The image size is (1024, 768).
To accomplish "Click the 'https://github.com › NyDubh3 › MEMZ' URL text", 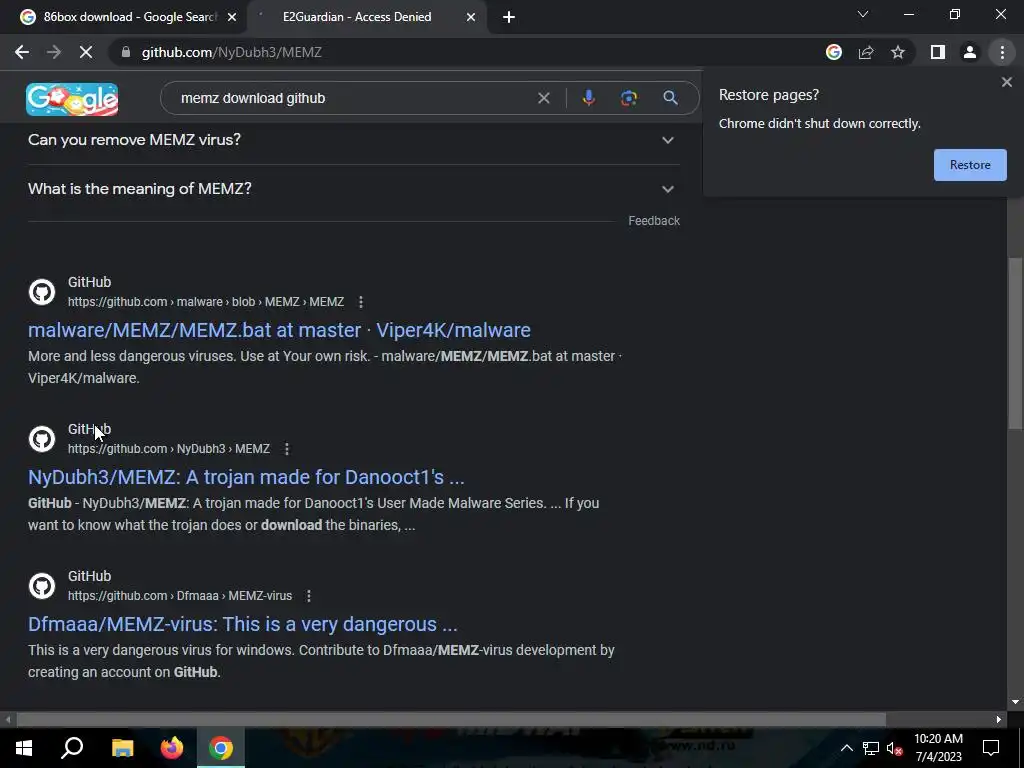I will [168, 449].
